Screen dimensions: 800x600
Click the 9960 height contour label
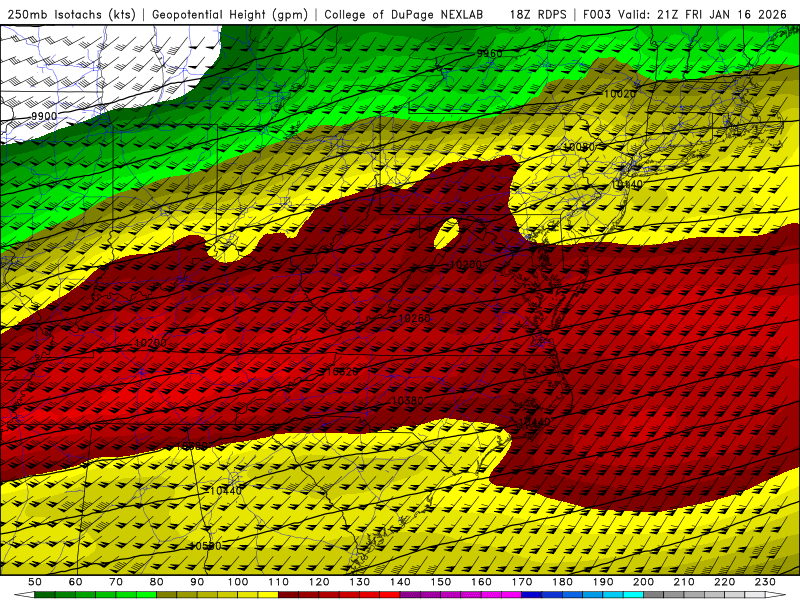[490, 53]
